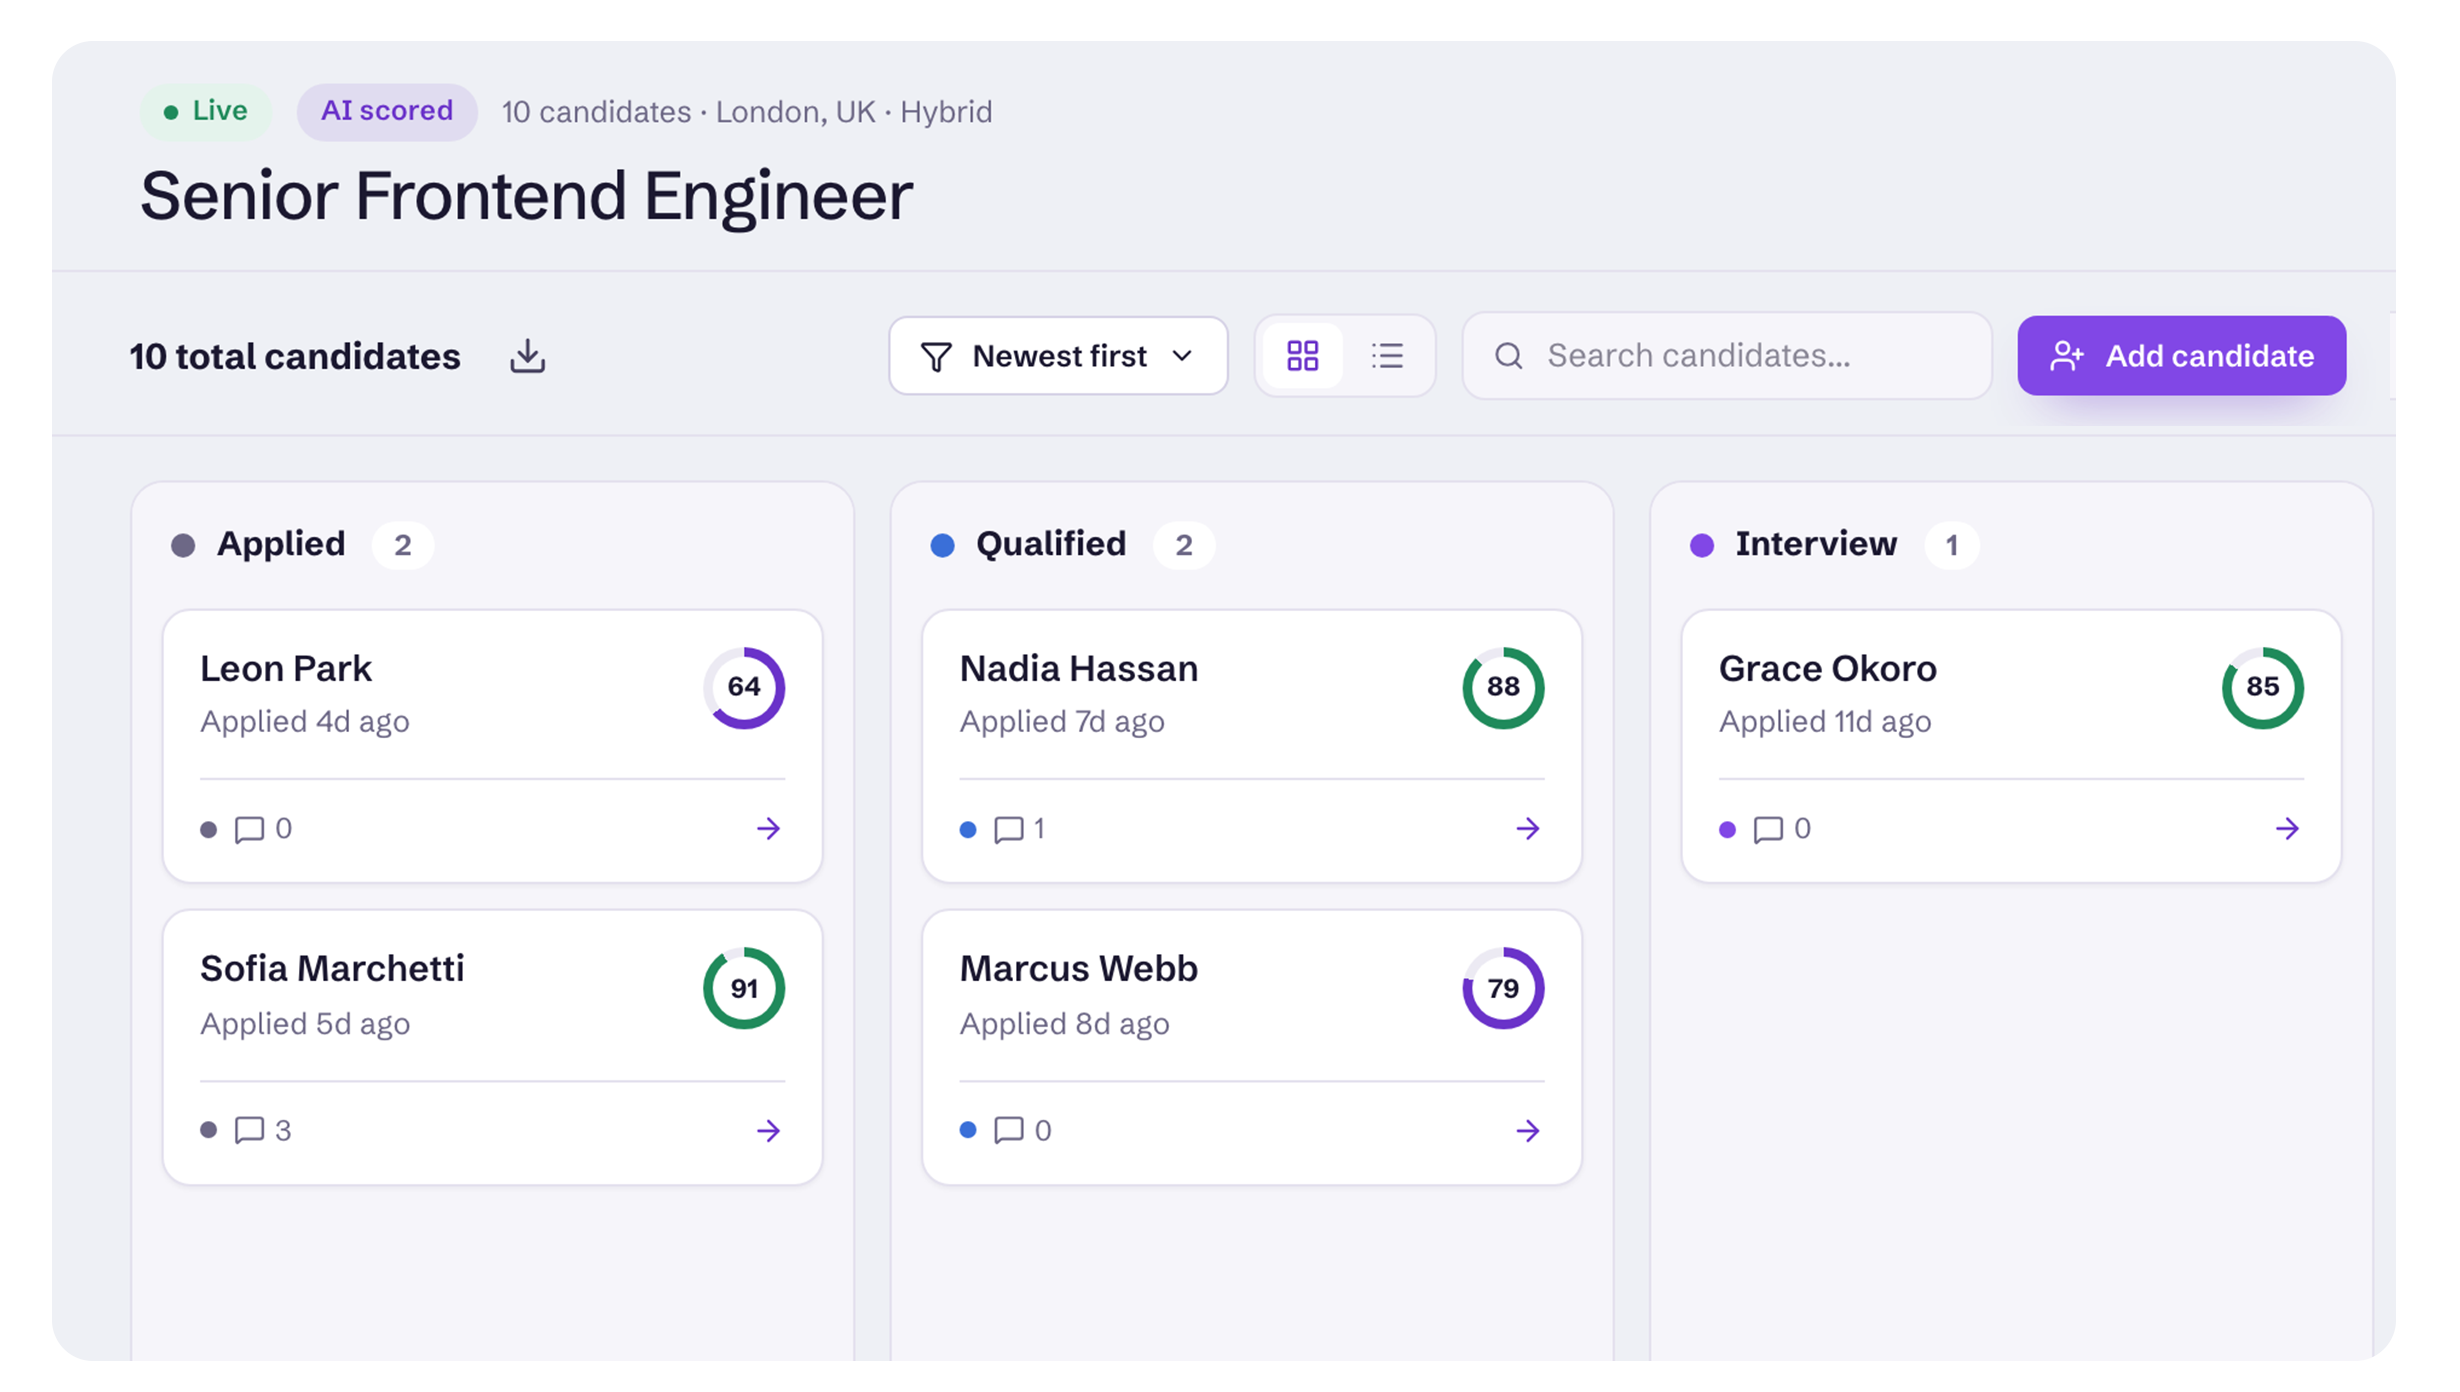The image size is (2460, 1392).
Task: Open Nadia Hassan's profile arrow
Action: click(x=1527, y=828)
